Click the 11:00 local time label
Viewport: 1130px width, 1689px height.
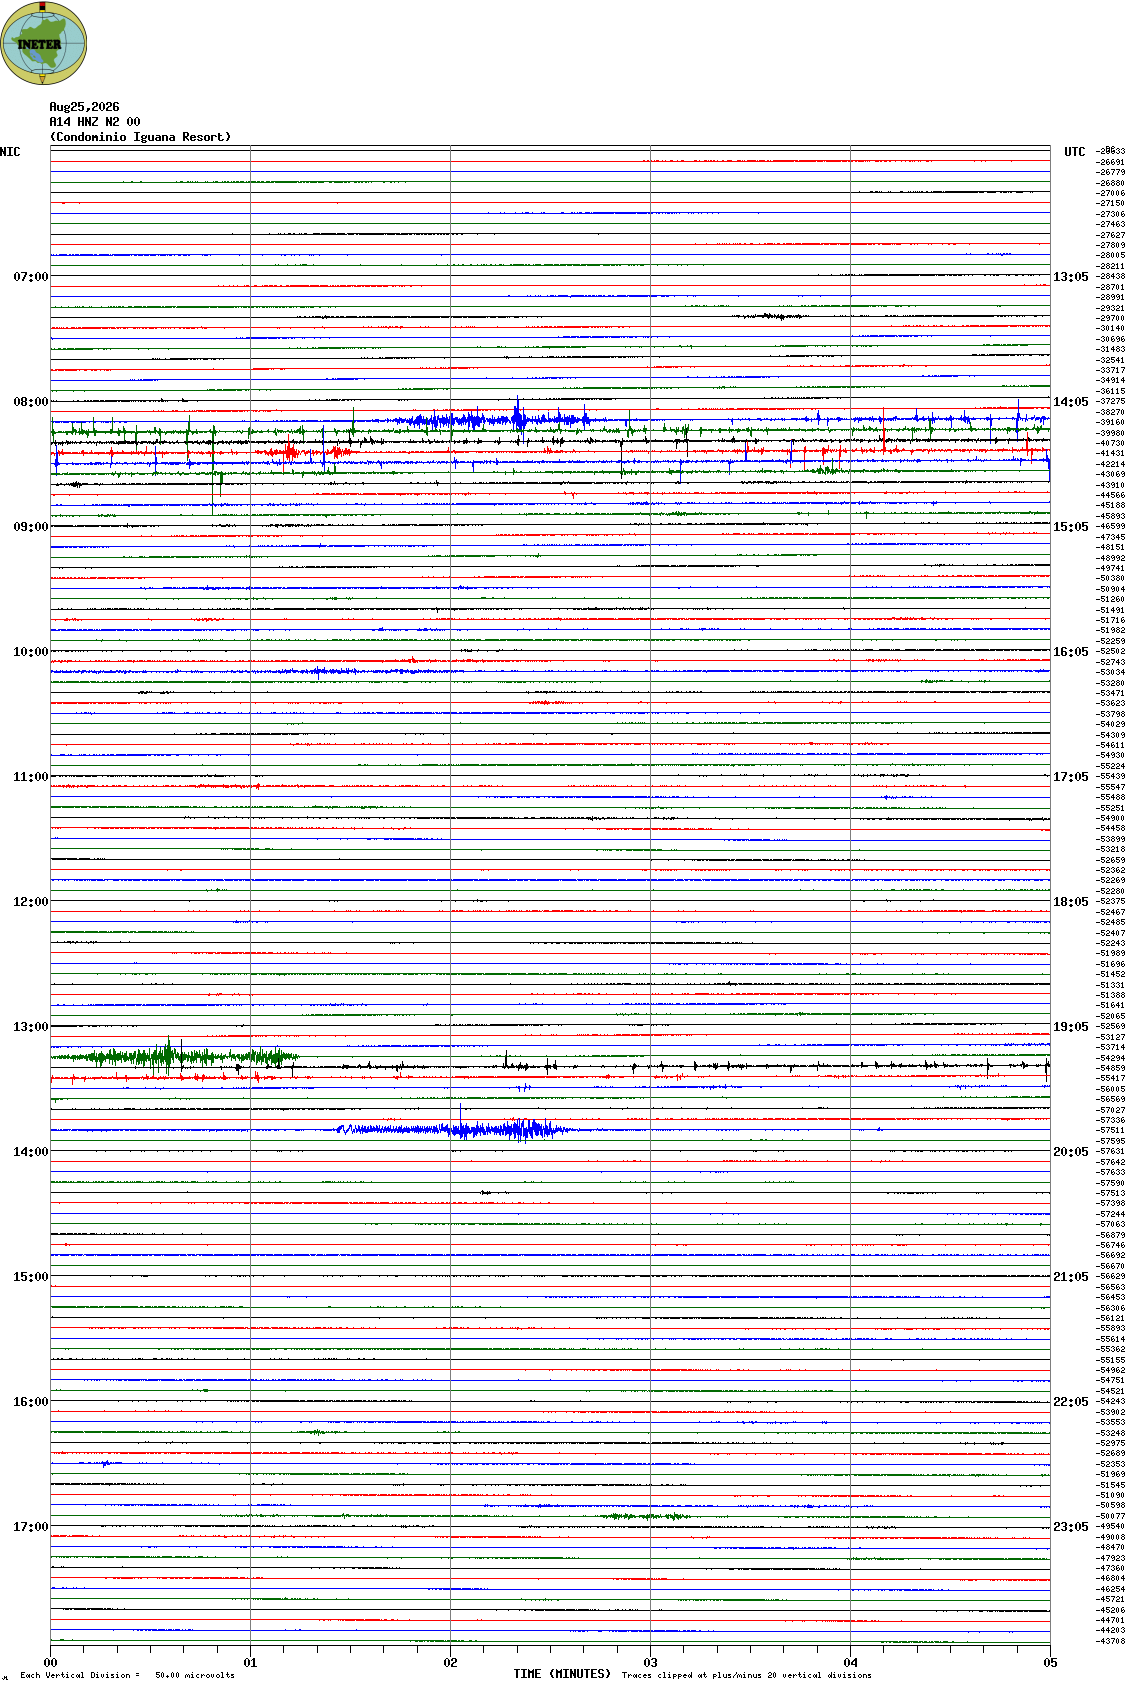(x=30, y=777)
